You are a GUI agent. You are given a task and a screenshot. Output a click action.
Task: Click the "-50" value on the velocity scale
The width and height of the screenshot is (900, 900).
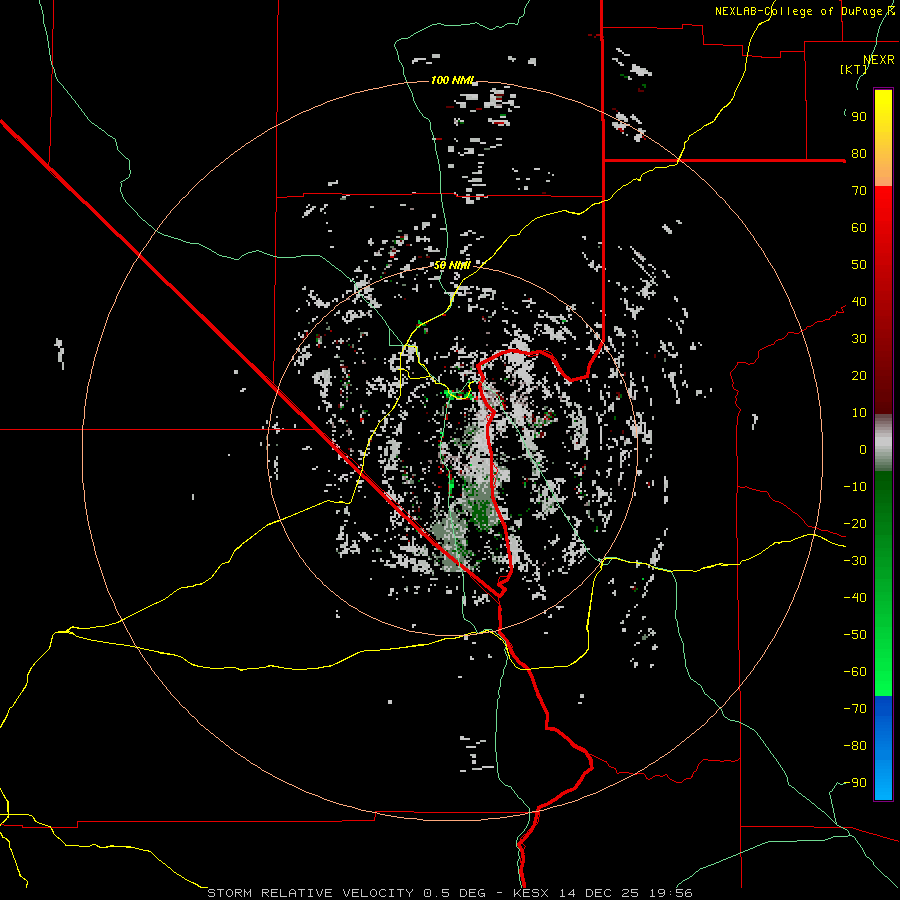pos(855,635)
